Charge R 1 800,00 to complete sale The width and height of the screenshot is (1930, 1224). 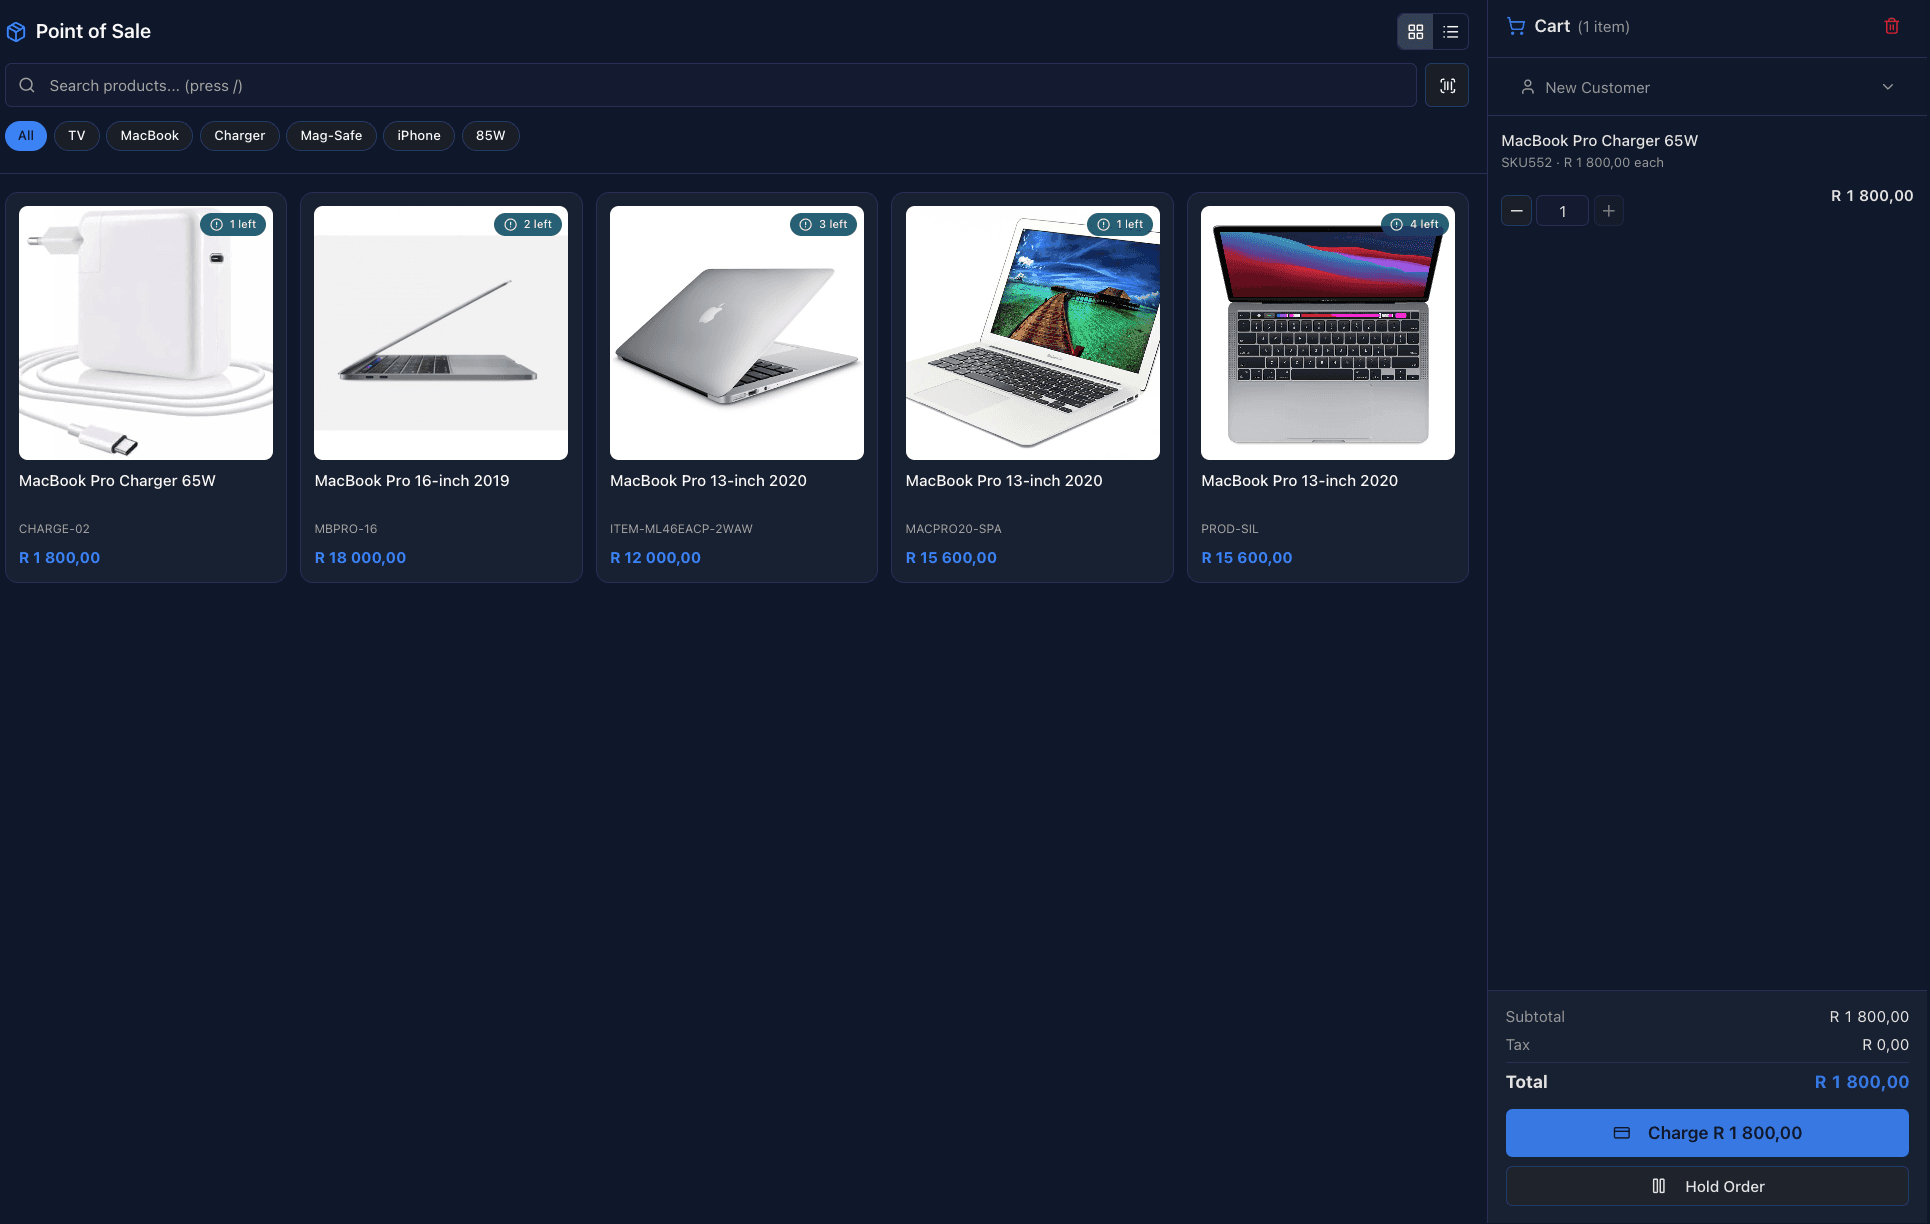[x=1707, y=1133]
